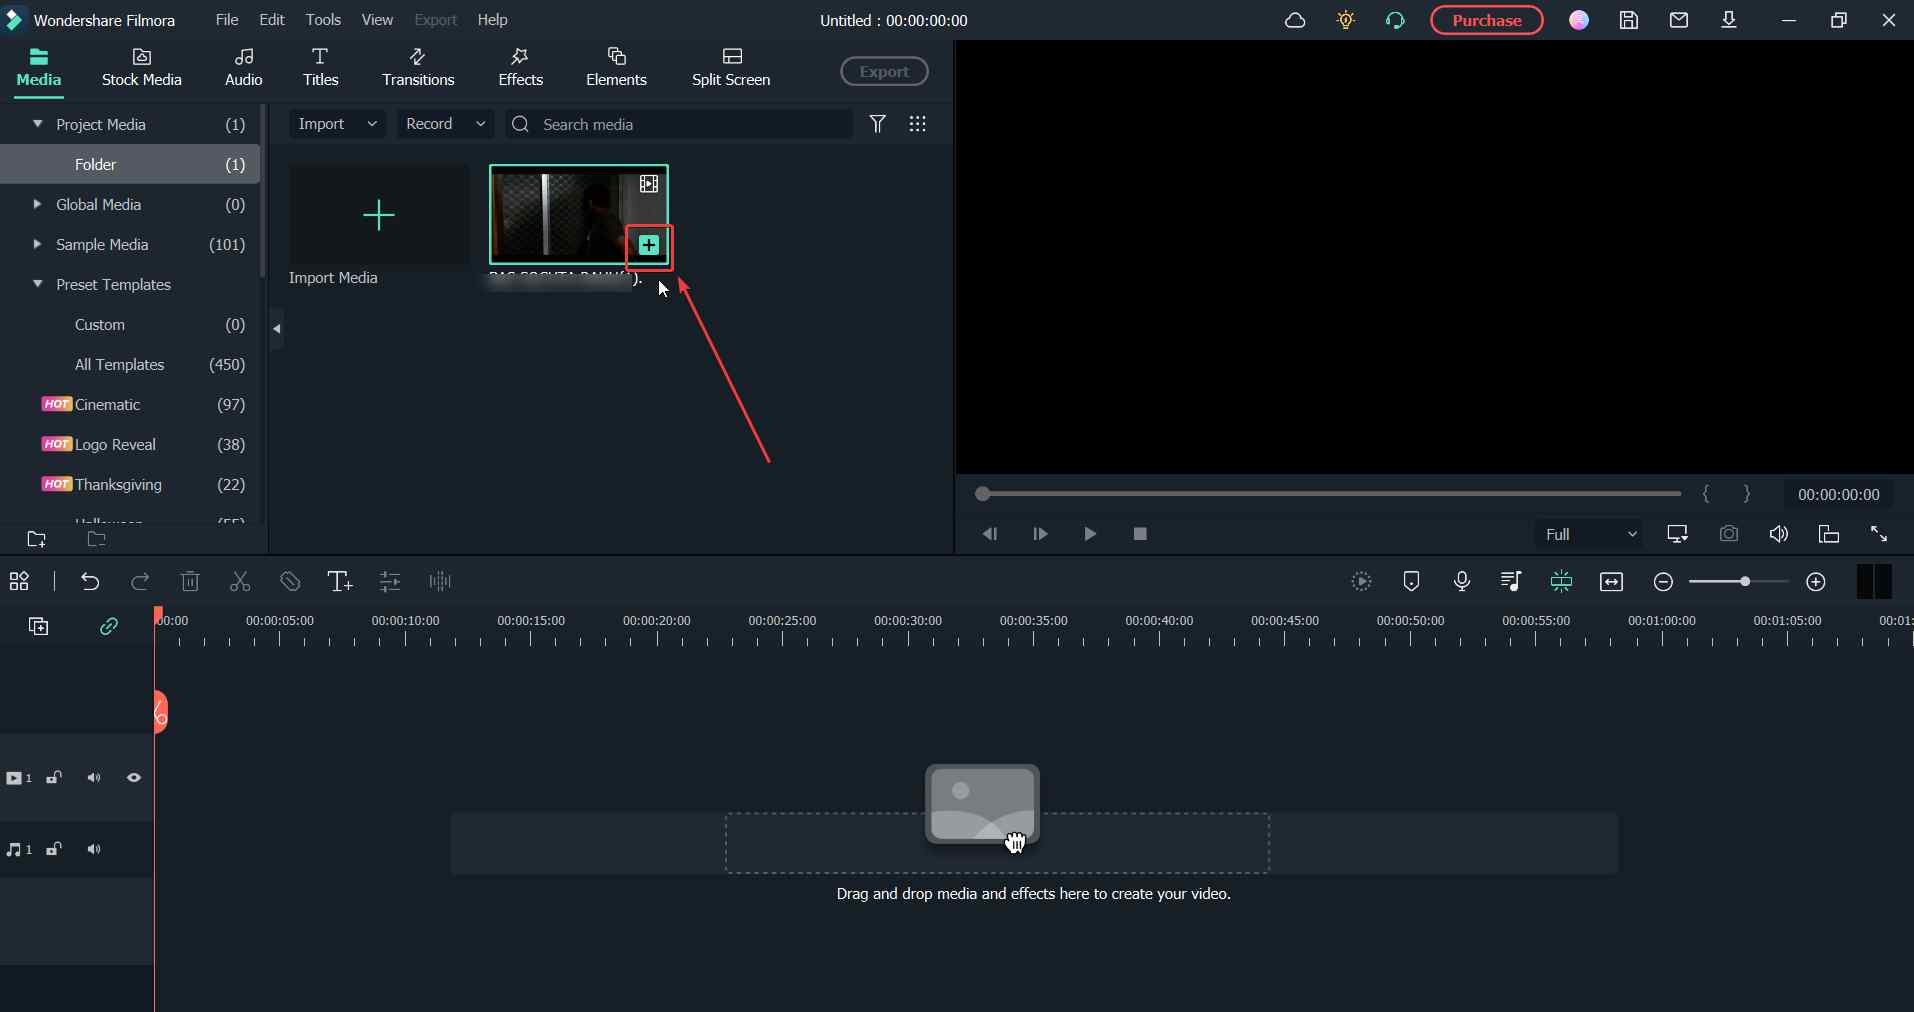Open the View menu

[377, 20]
